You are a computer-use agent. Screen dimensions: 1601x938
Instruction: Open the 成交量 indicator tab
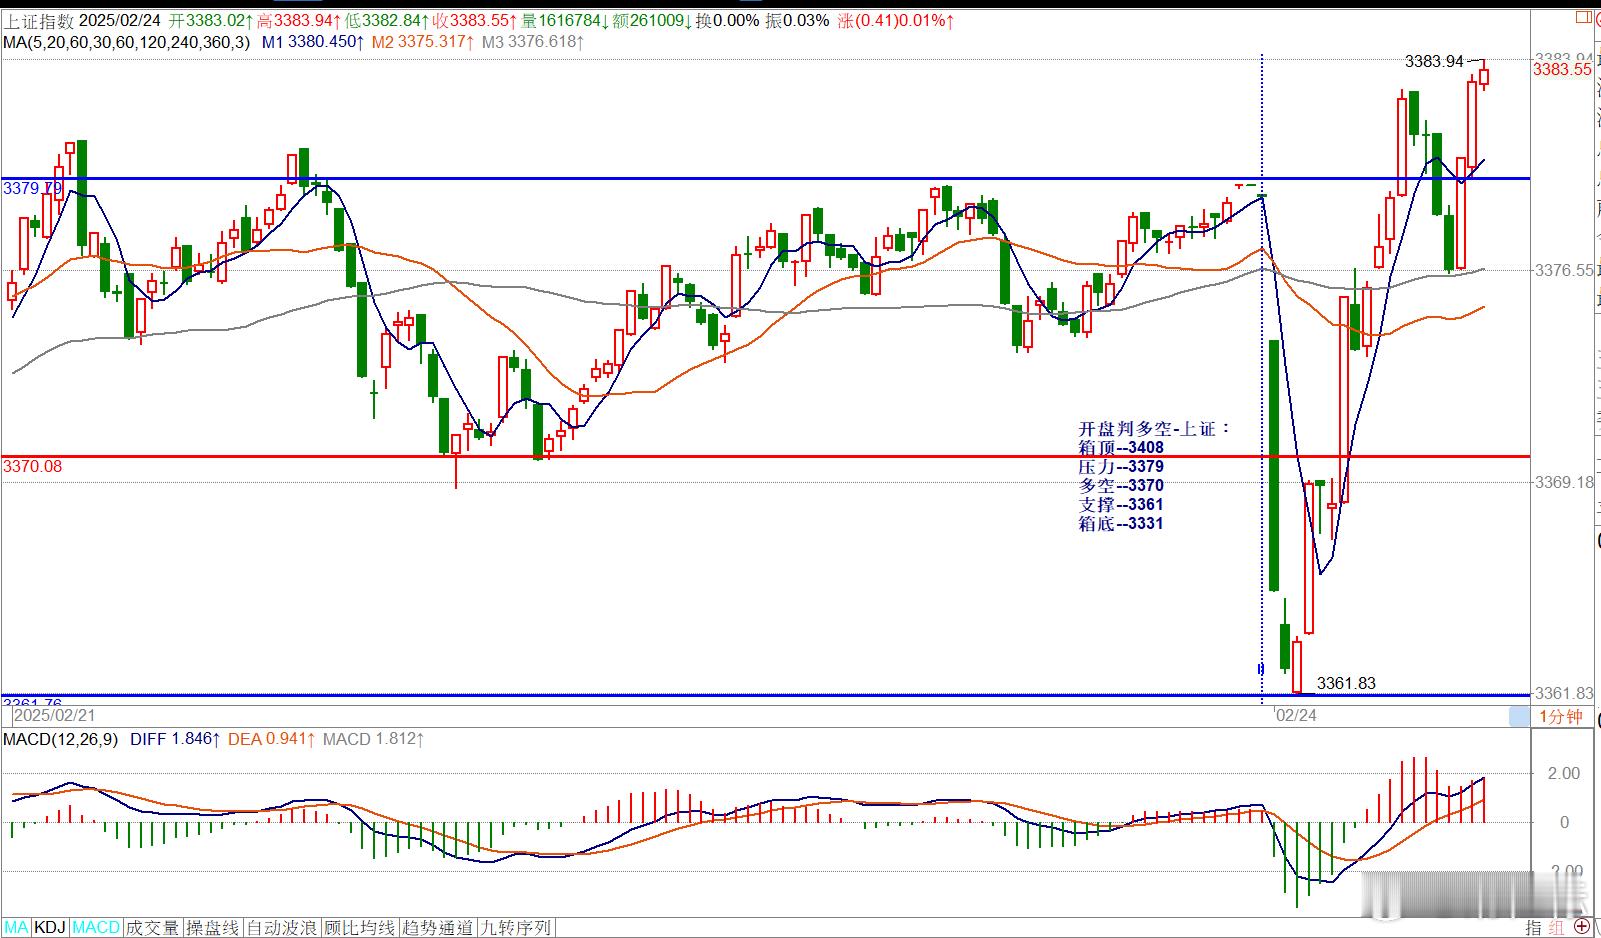coord(153,928)
